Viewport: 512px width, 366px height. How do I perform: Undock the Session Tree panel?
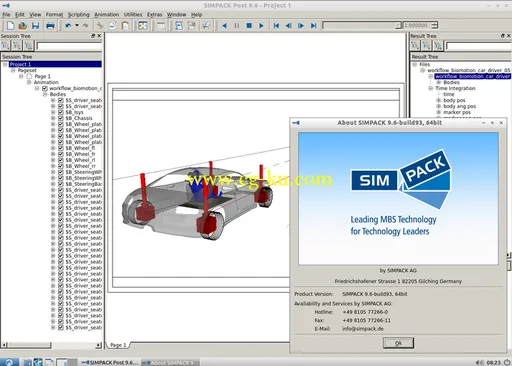[93, 36]
